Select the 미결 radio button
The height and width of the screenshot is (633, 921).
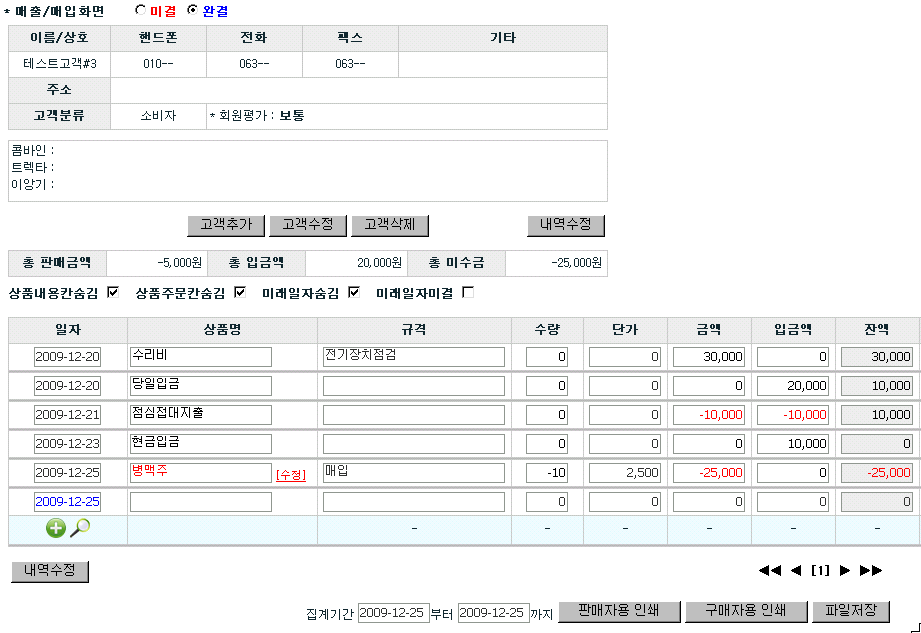click(140, 11)
